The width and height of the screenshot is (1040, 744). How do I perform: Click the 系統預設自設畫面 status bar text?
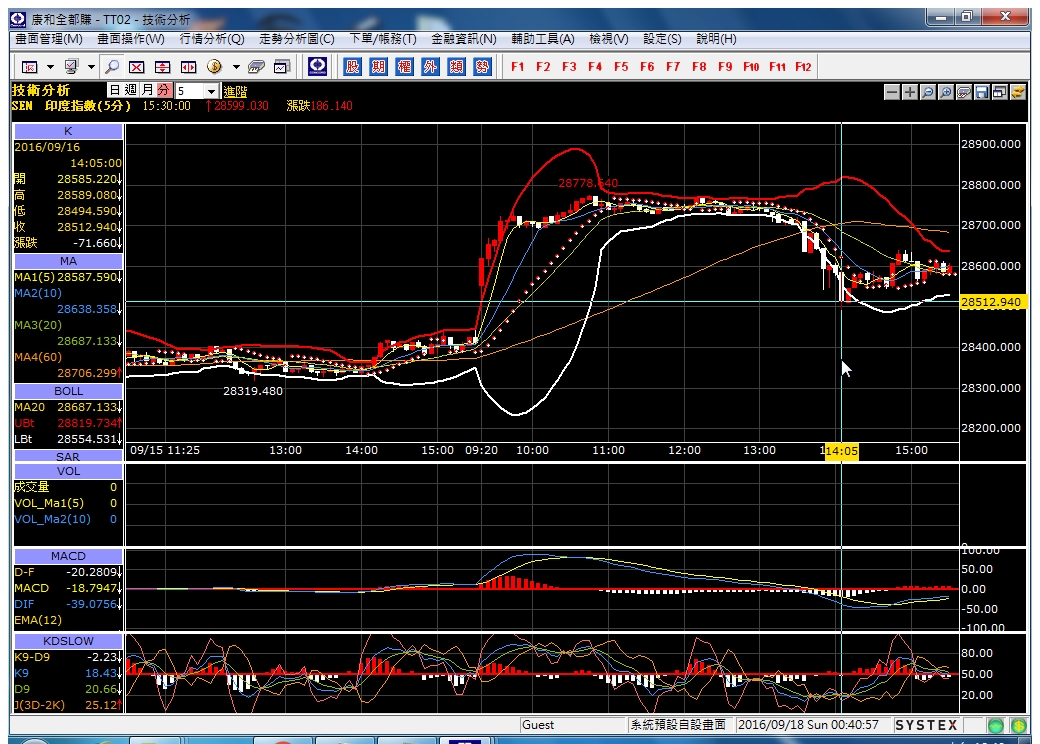678,725
